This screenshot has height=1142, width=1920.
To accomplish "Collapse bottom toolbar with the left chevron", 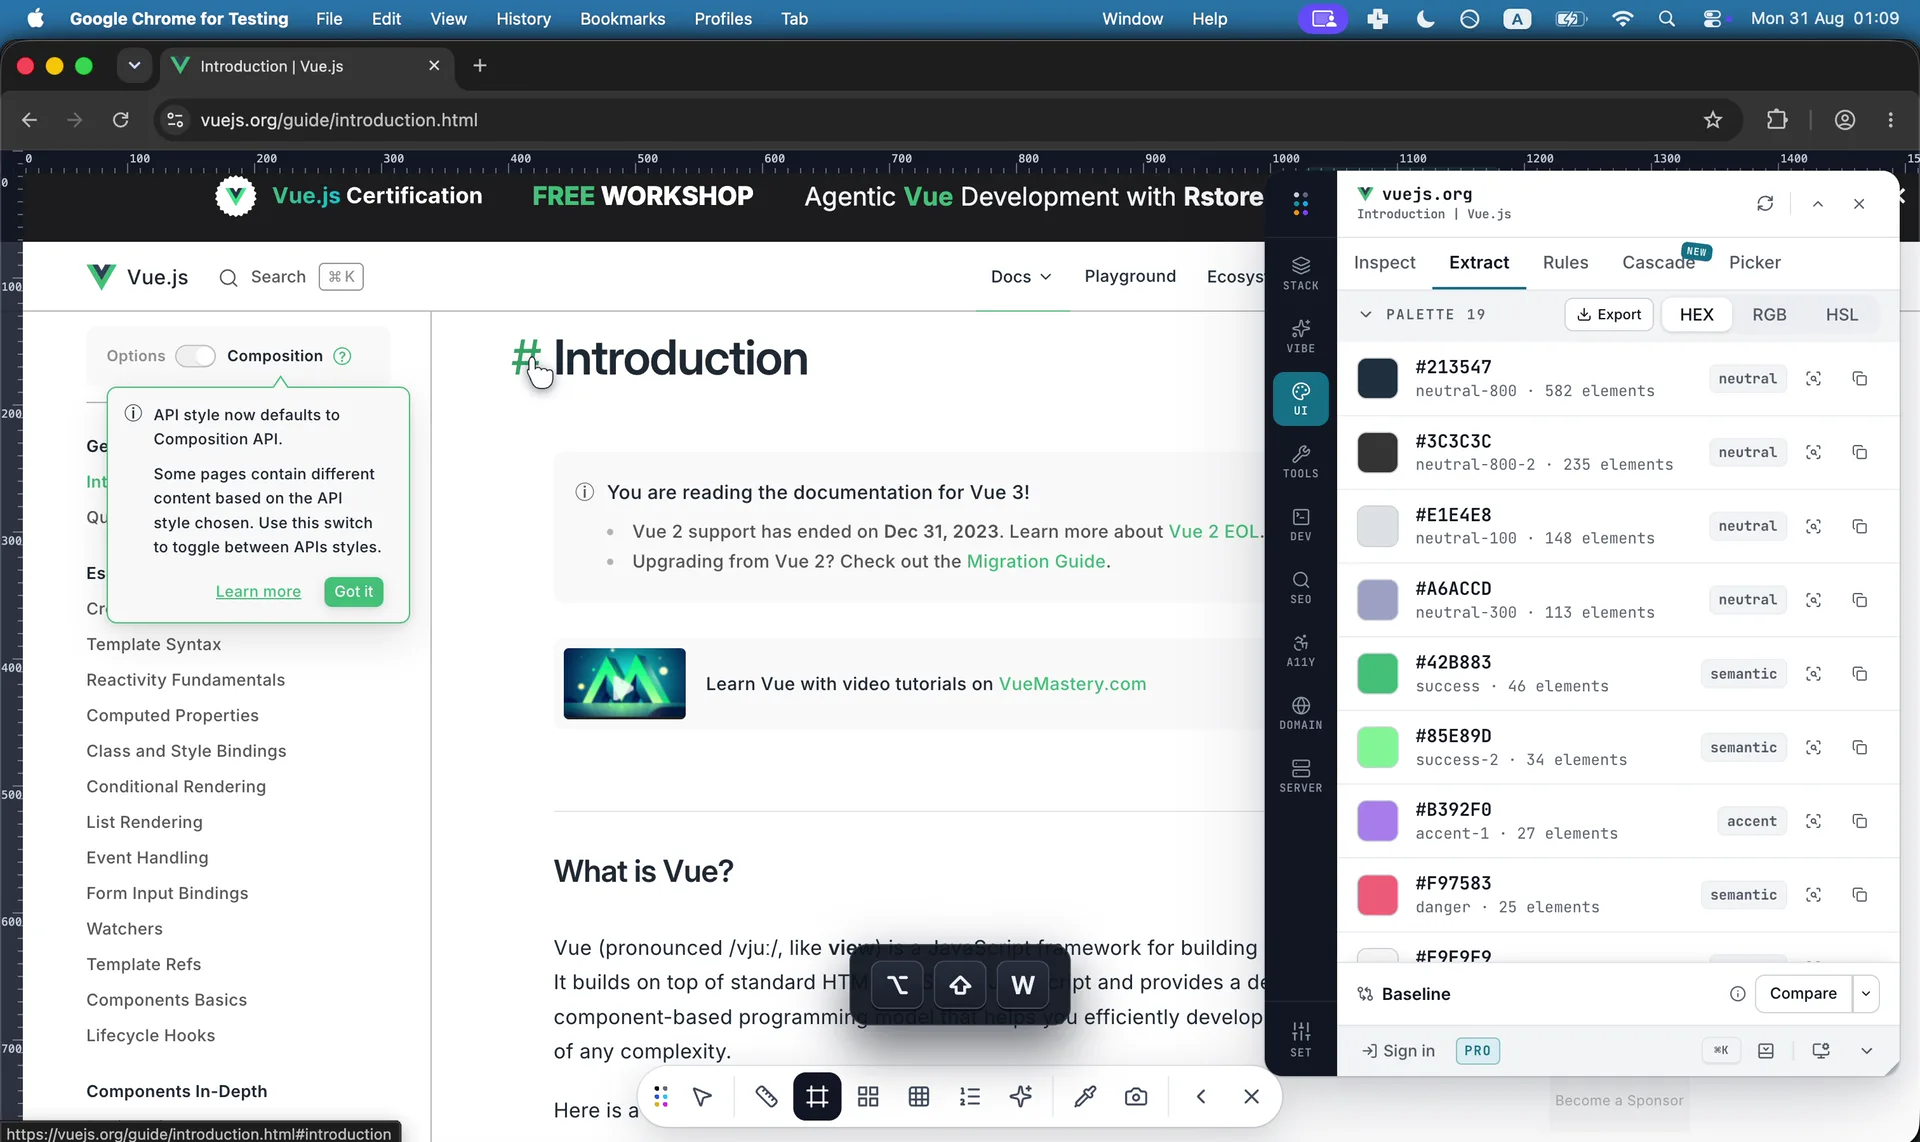I will pos(1201,1097).
